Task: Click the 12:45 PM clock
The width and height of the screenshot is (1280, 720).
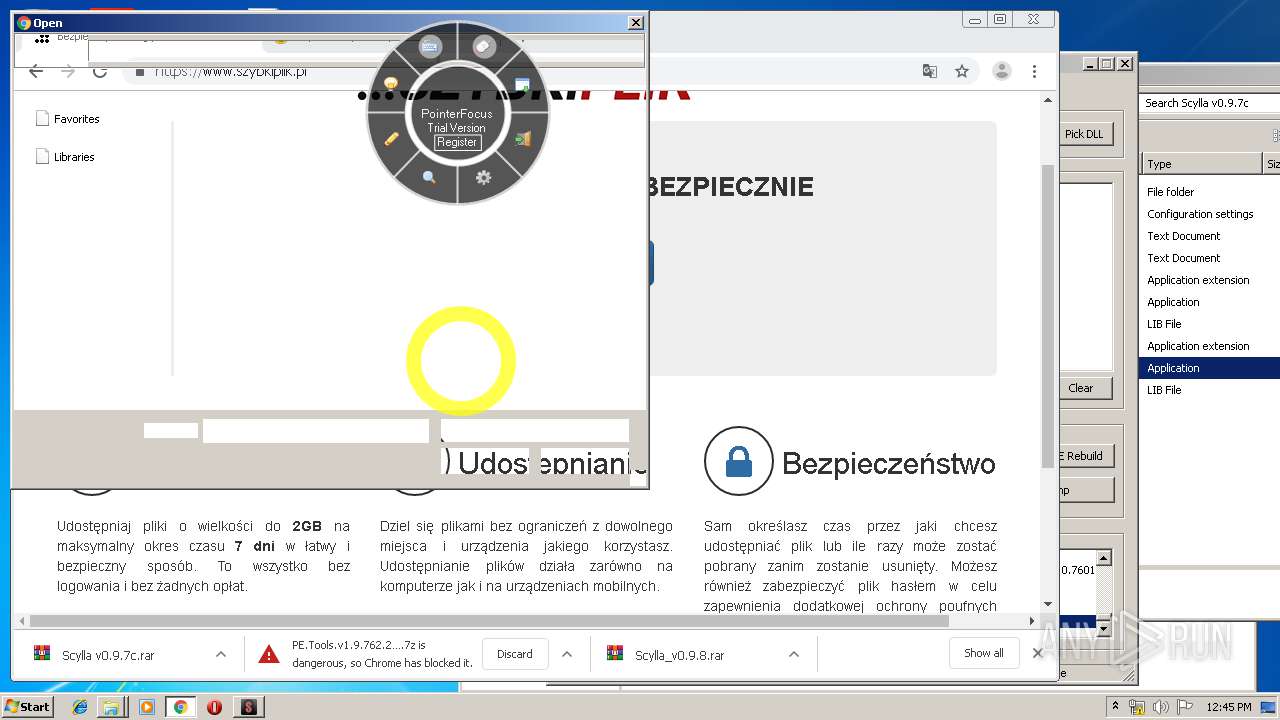Action: [1228, 707]
